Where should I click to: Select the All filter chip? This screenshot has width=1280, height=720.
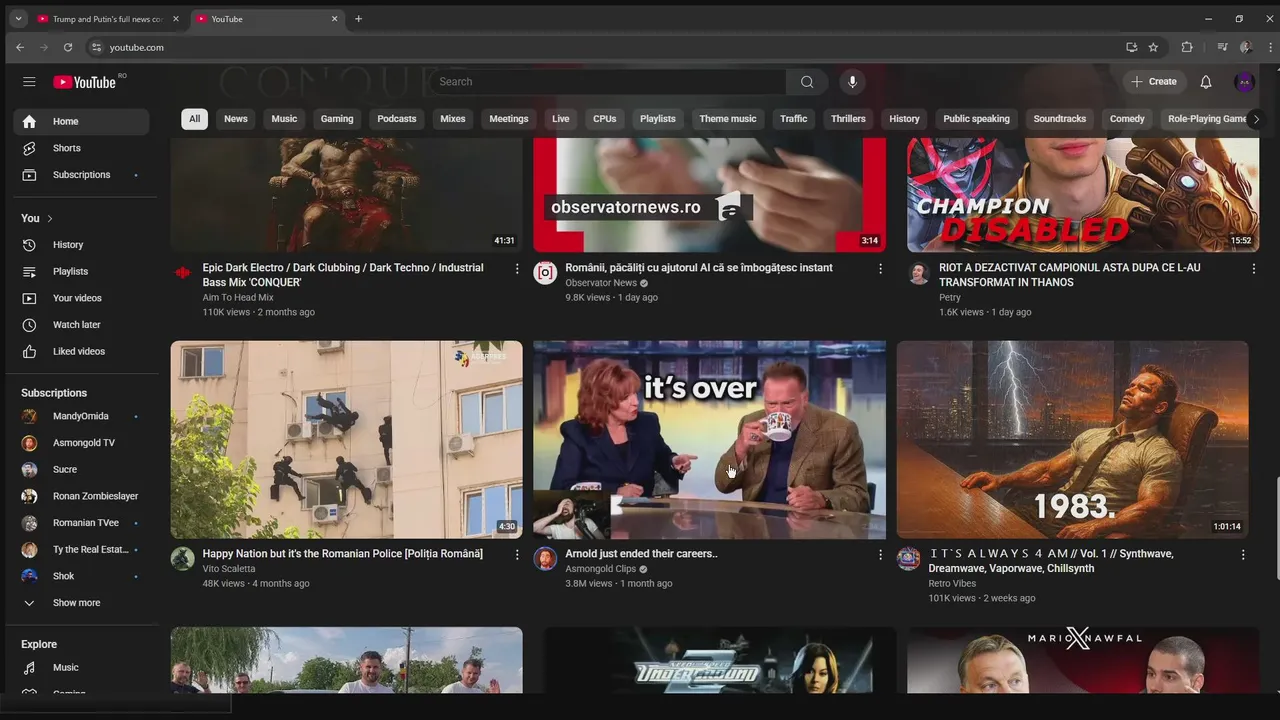(194, 119)
